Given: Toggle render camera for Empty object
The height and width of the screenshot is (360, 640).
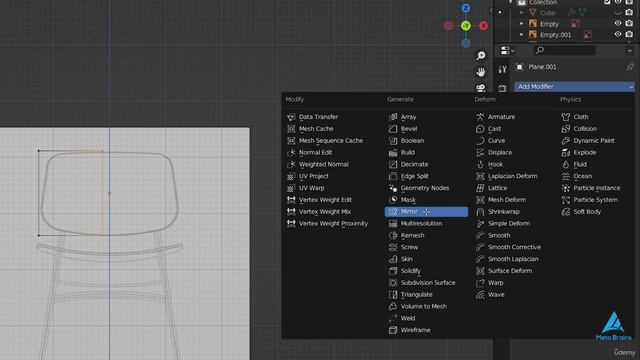Looking at the screenshot, I should coord(629,24).
